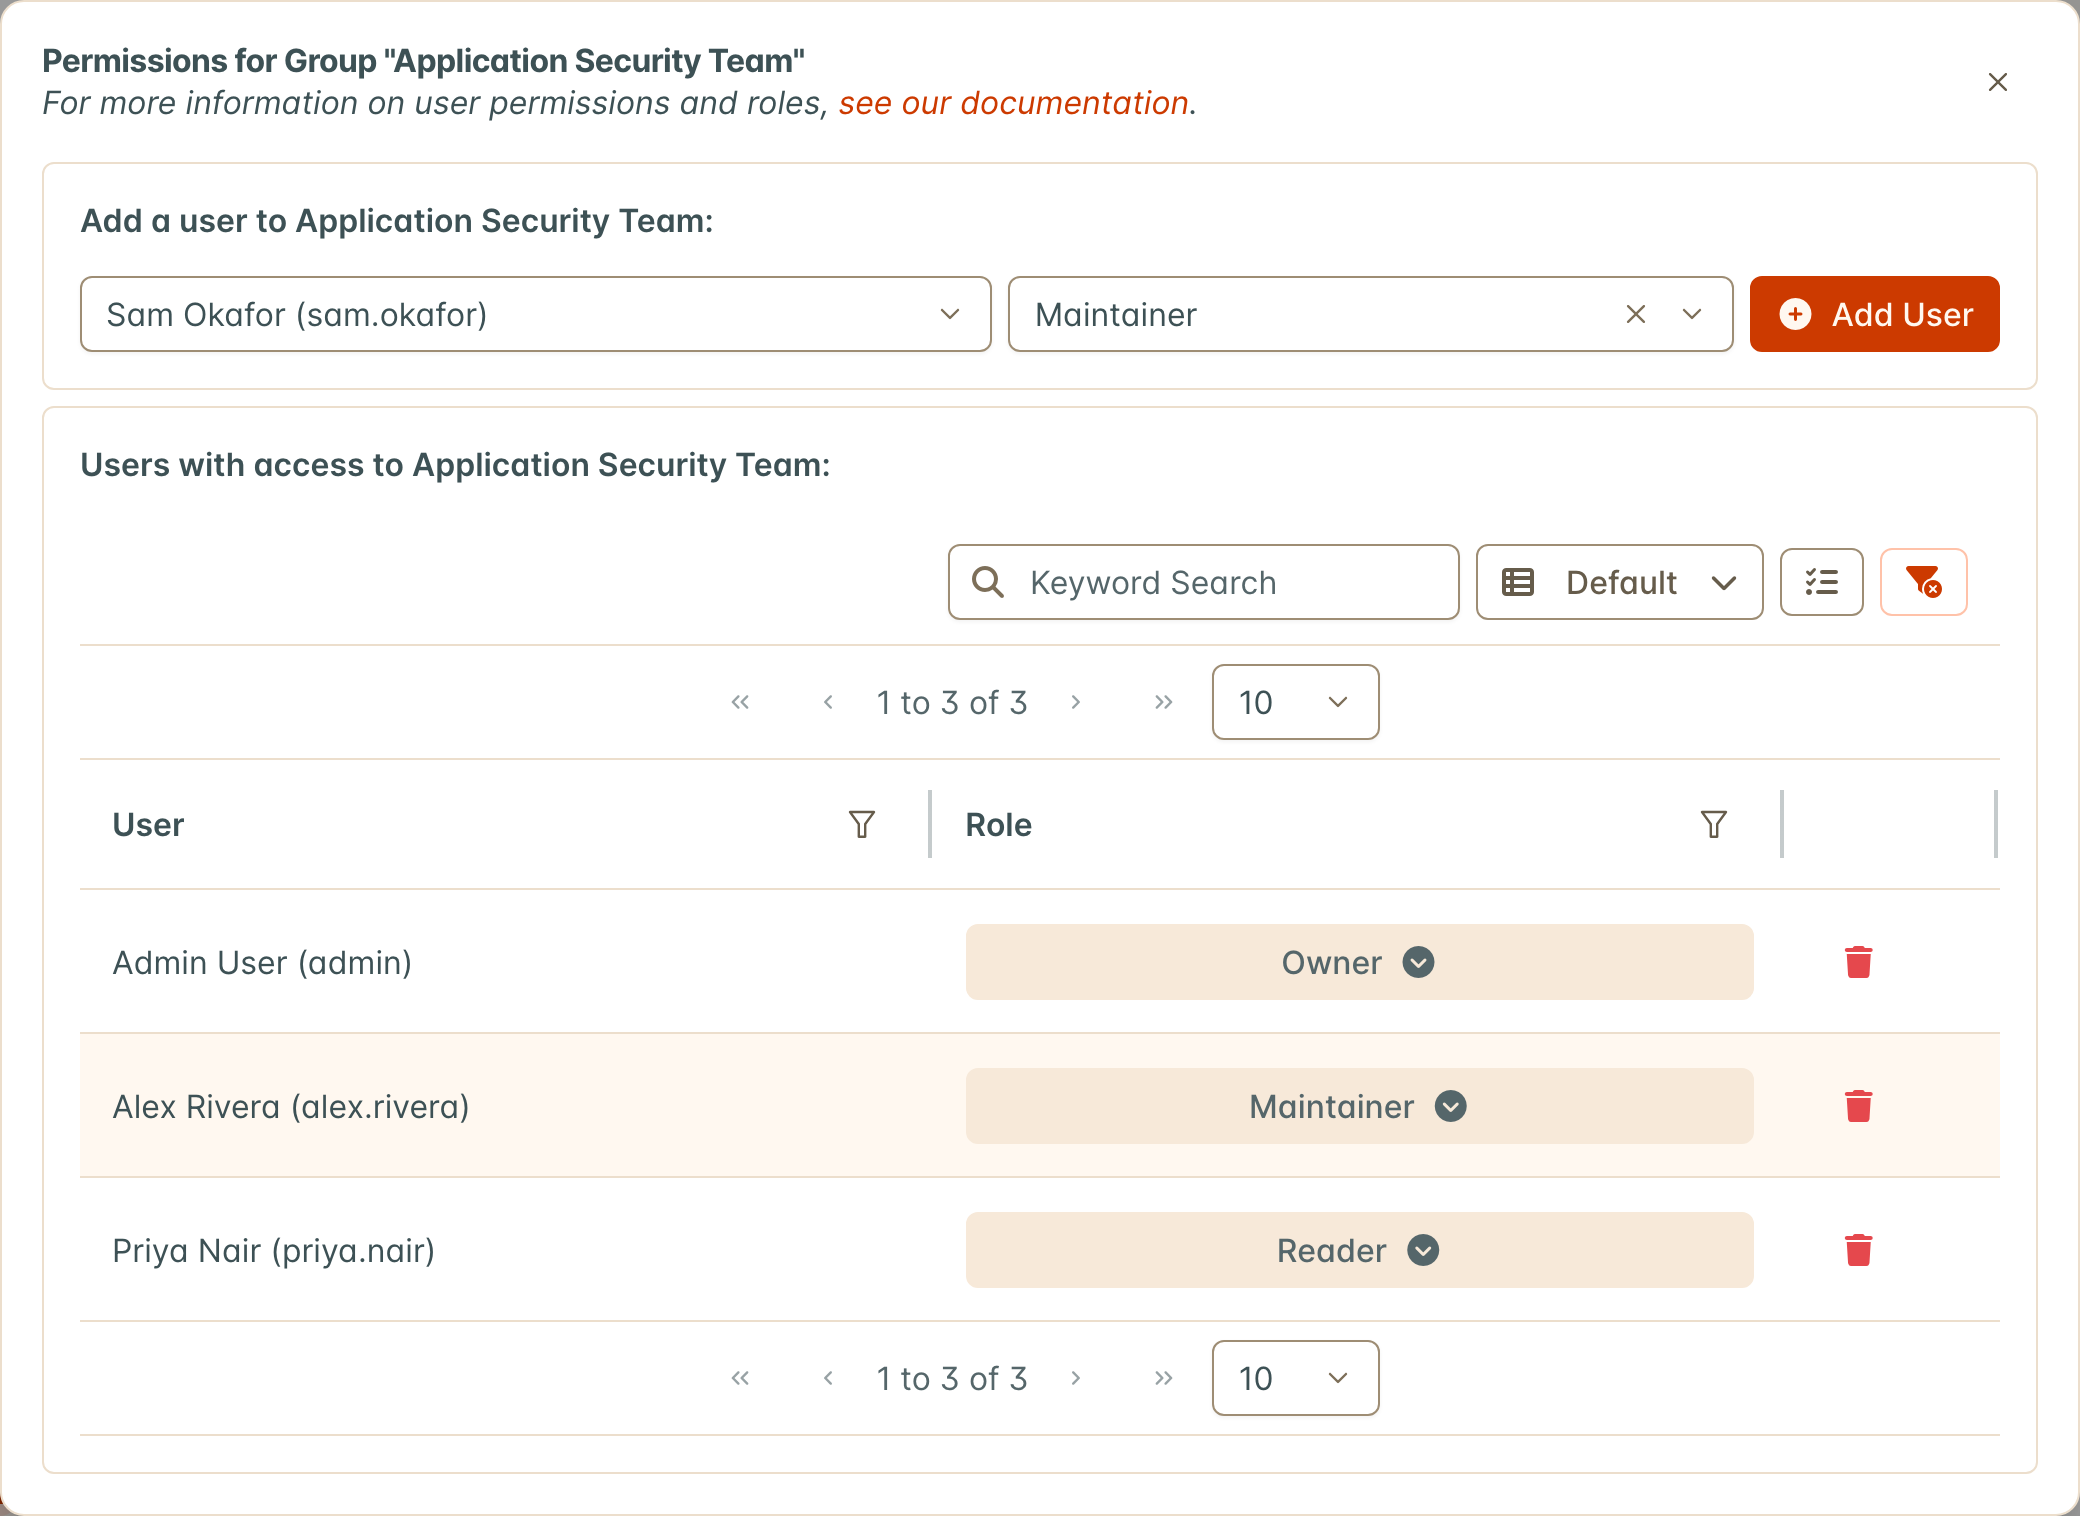Screen dimensions: 2080x1516
Task: Go to the previous page in the bottom pager
Action: 828,1378
